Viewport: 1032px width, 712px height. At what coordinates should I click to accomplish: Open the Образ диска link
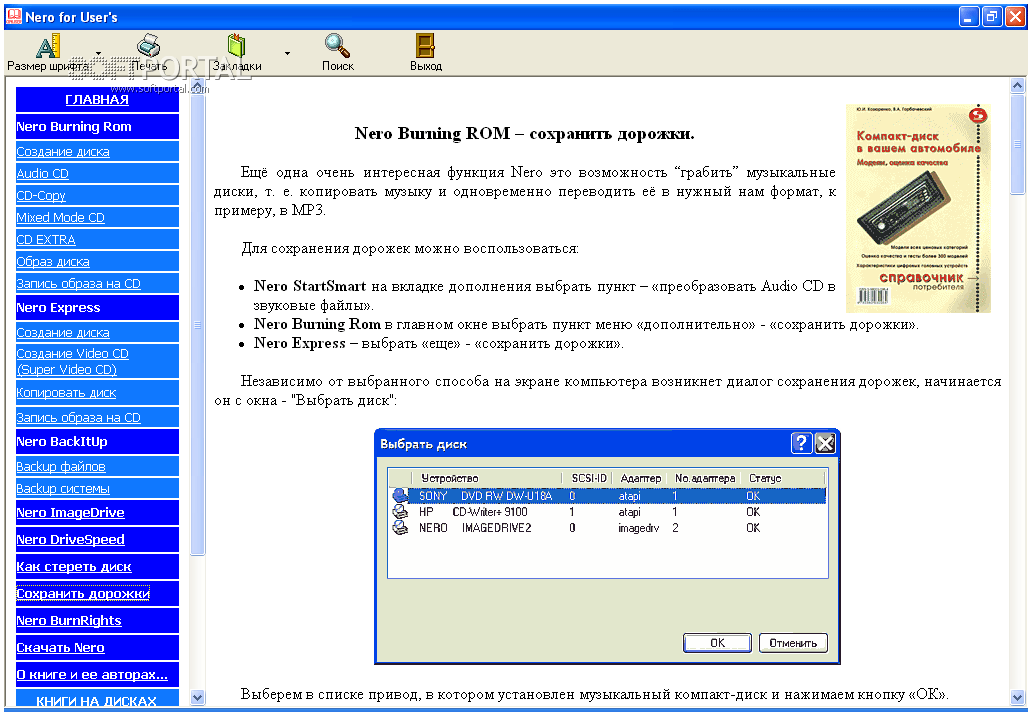tap(53, 262)
